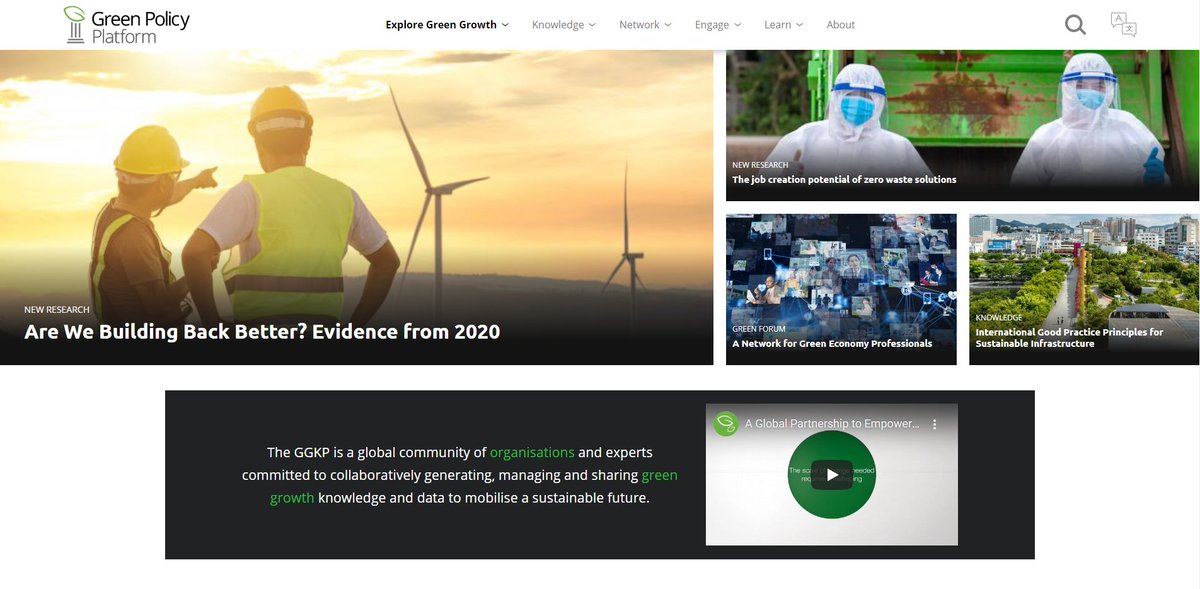Open zero waste solutions job creation article
1200x589 pixels.
(844, 180)
